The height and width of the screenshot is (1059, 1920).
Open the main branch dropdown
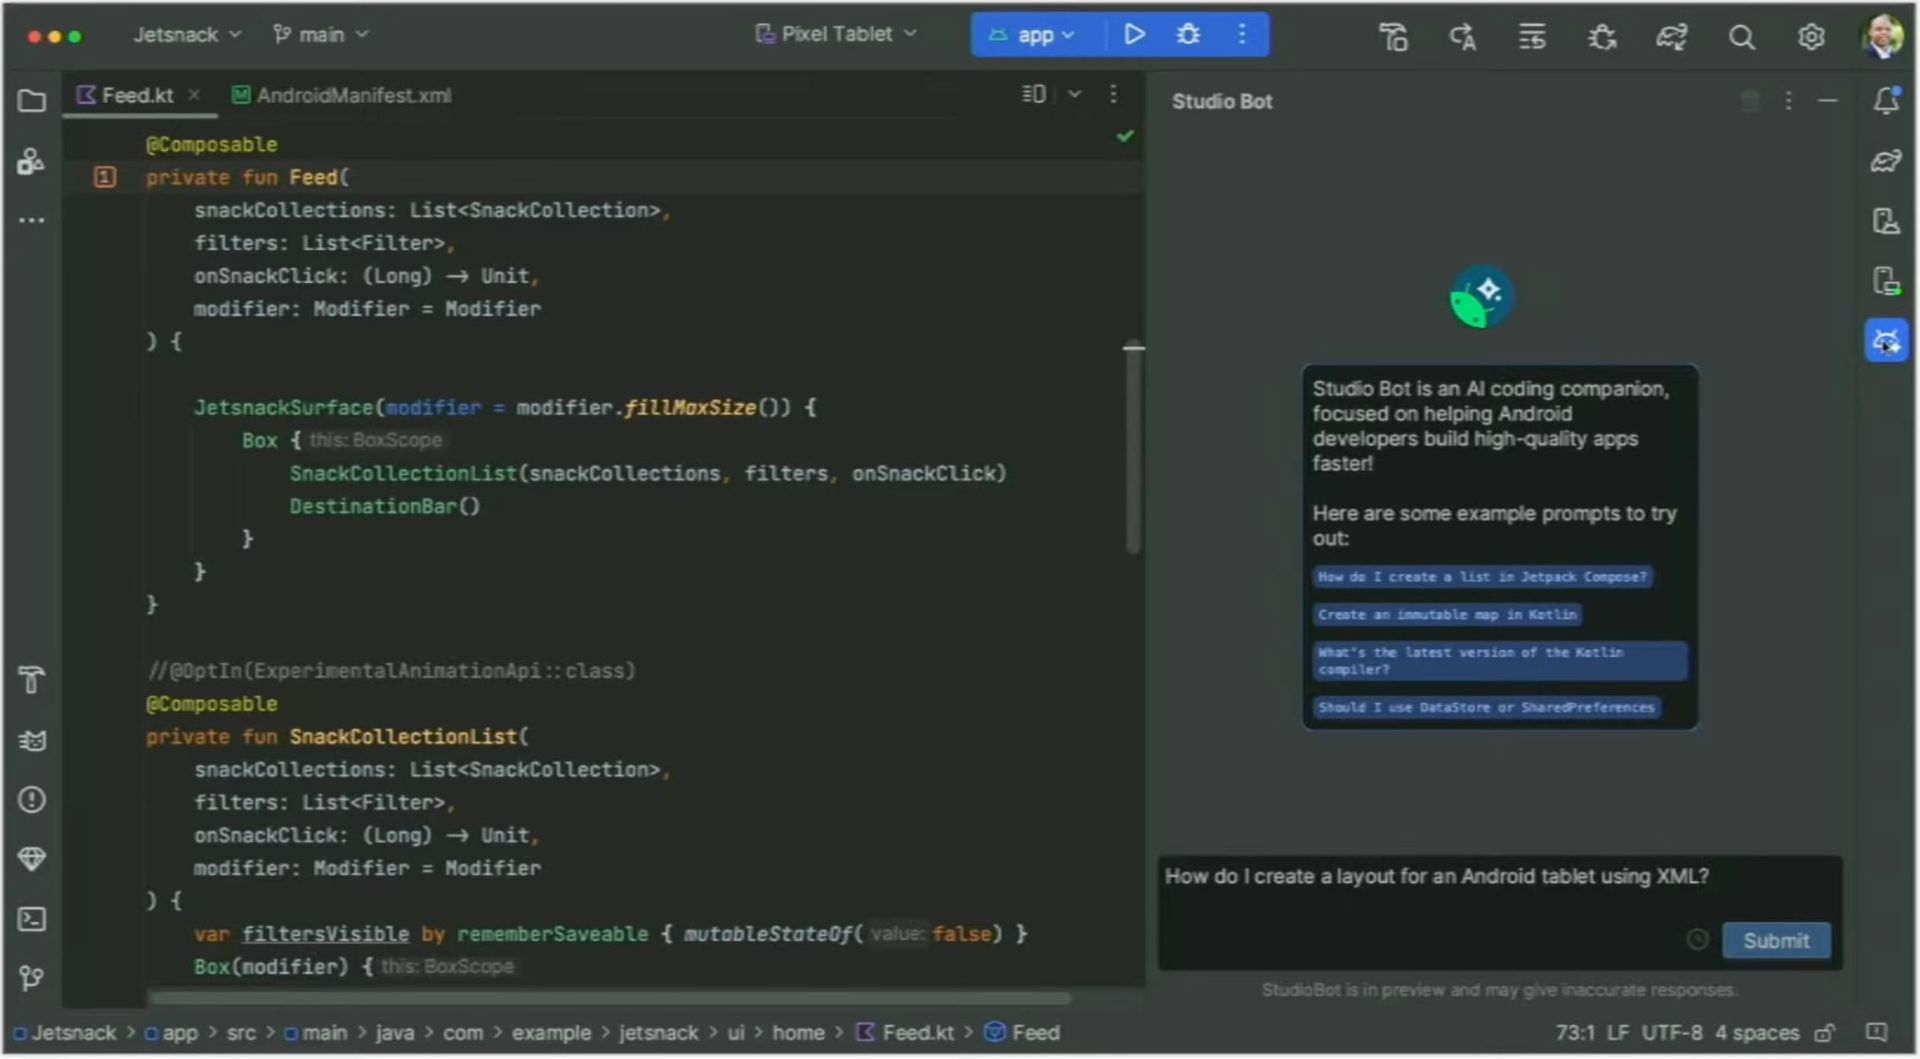pyautogui.click(x=321, y=35)
